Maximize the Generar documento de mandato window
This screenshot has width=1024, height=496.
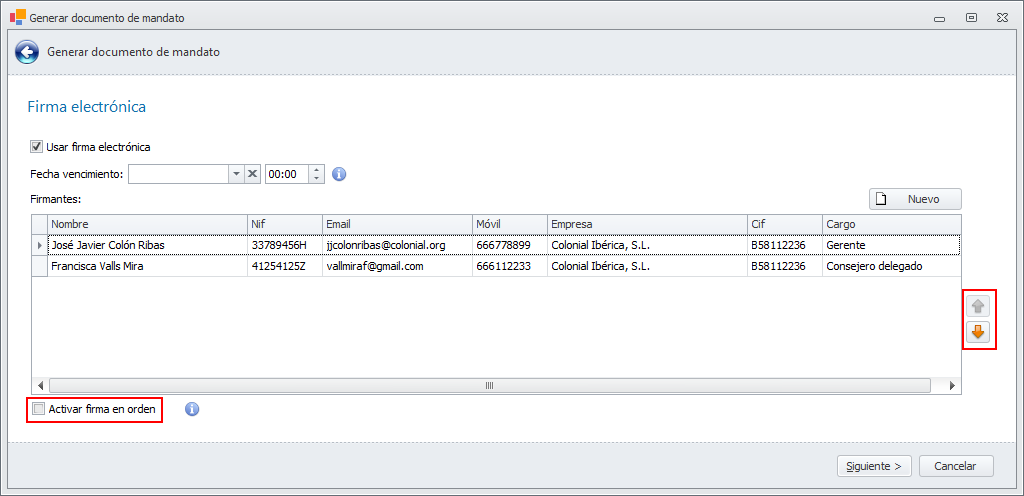pos(971,18)
